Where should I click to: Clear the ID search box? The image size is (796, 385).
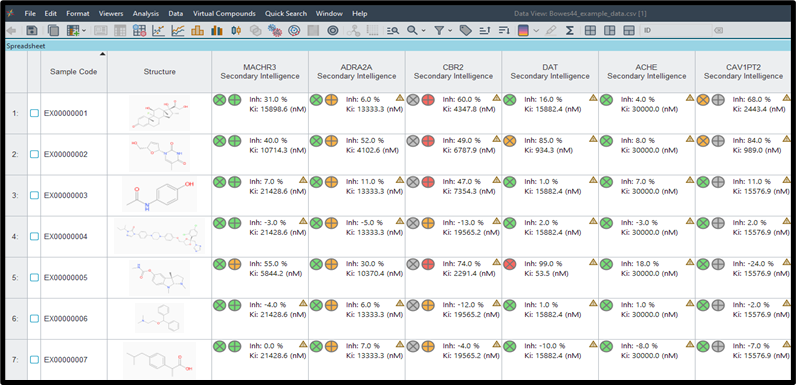[718, 30]
